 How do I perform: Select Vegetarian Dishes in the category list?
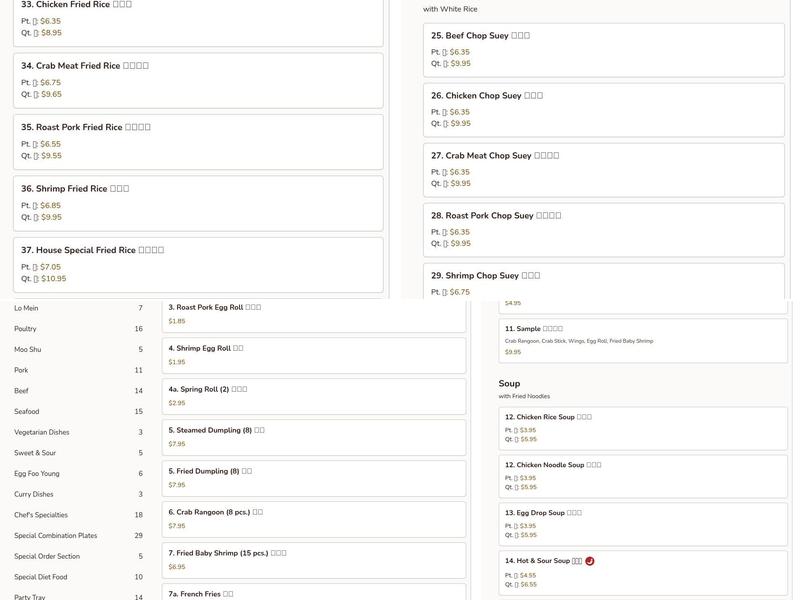[x=42, y=433]
